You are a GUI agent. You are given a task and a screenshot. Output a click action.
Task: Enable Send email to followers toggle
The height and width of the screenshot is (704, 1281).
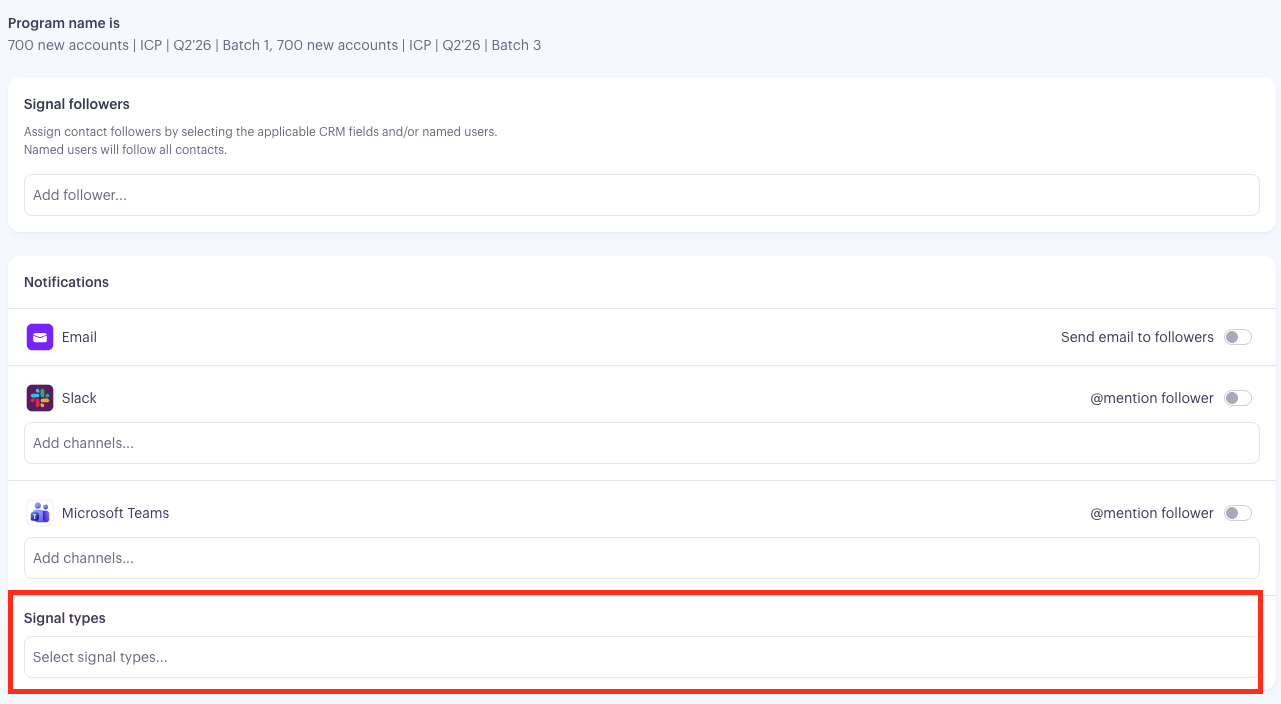(1238, 337)
